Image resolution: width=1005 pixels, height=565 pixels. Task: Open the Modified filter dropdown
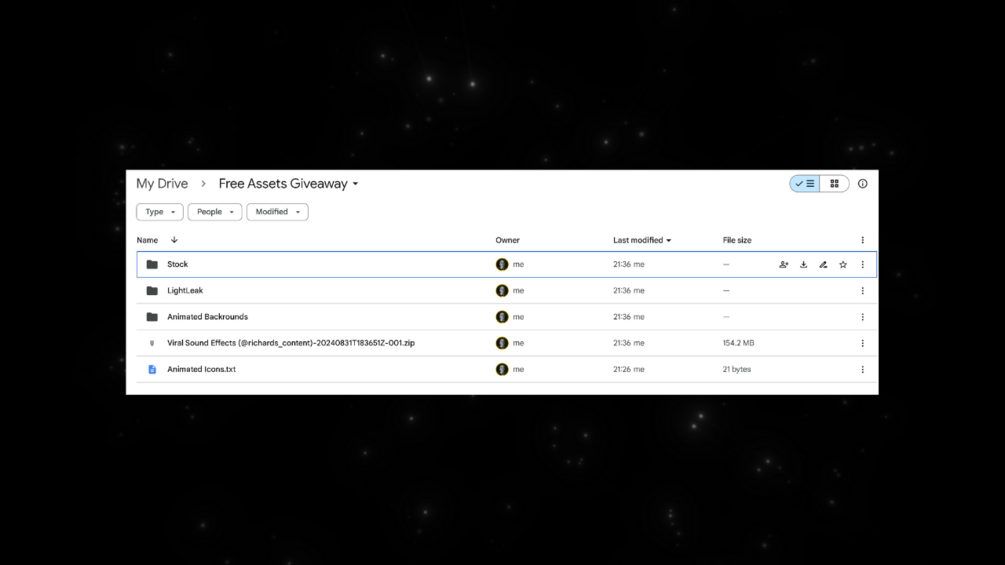point(277,212)
